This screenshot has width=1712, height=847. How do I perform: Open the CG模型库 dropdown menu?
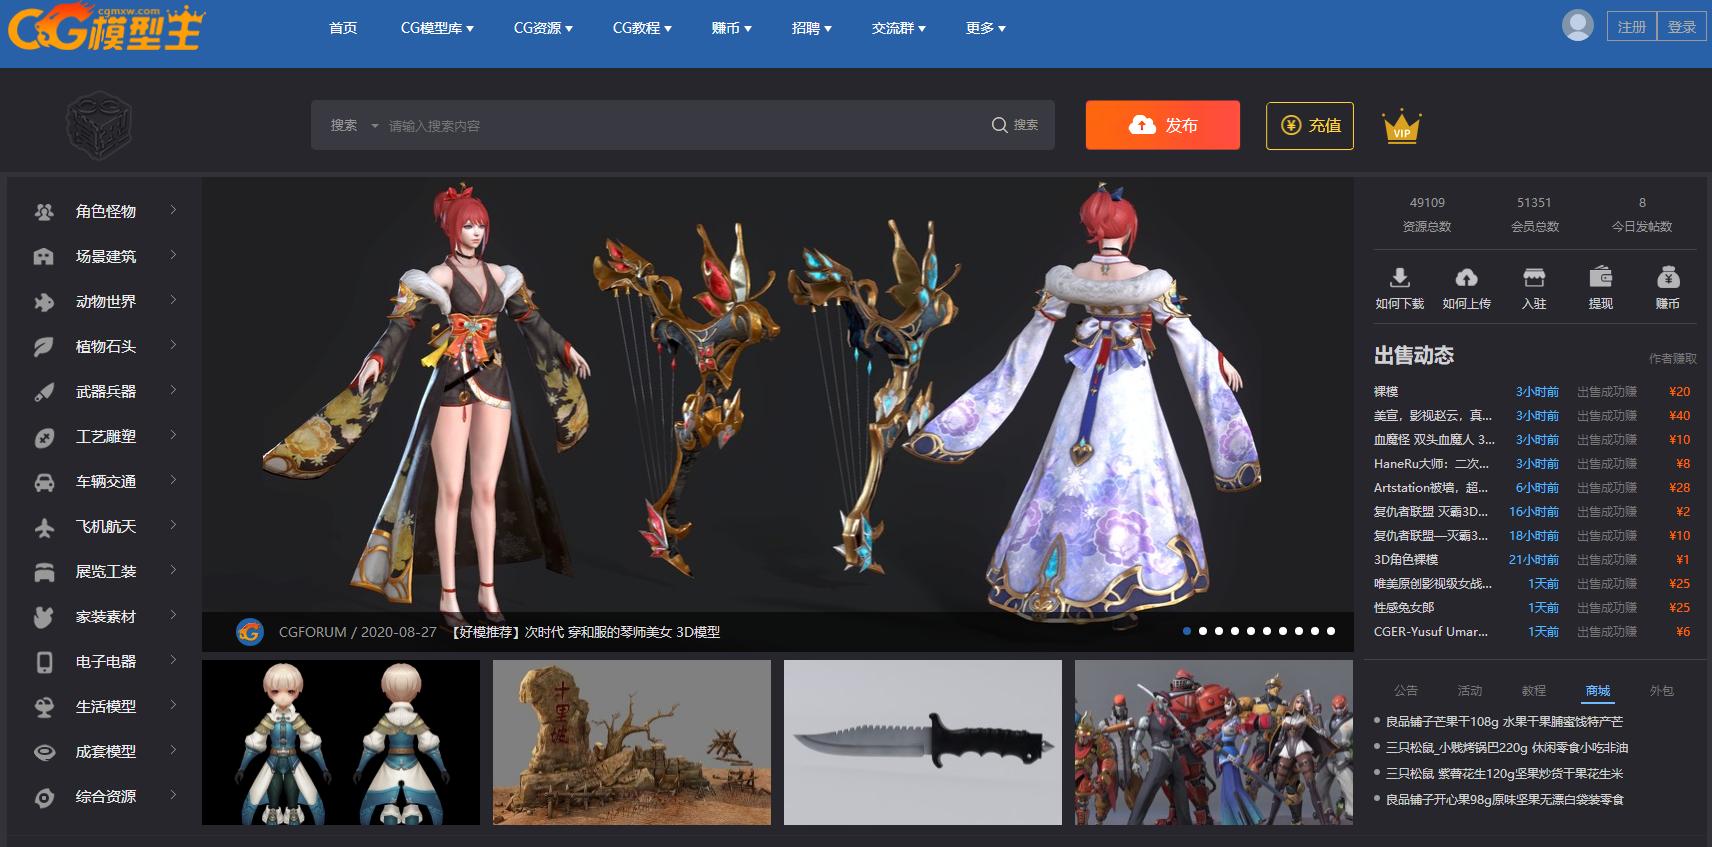437,28
